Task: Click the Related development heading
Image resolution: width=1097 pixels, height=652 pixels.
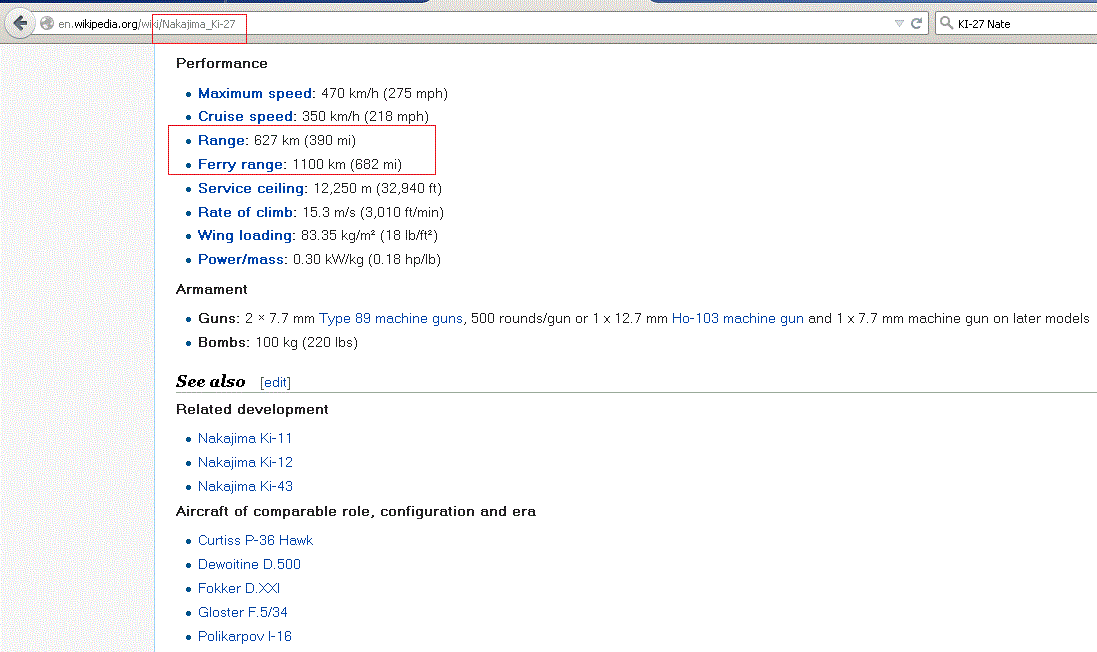Action: 252,409
